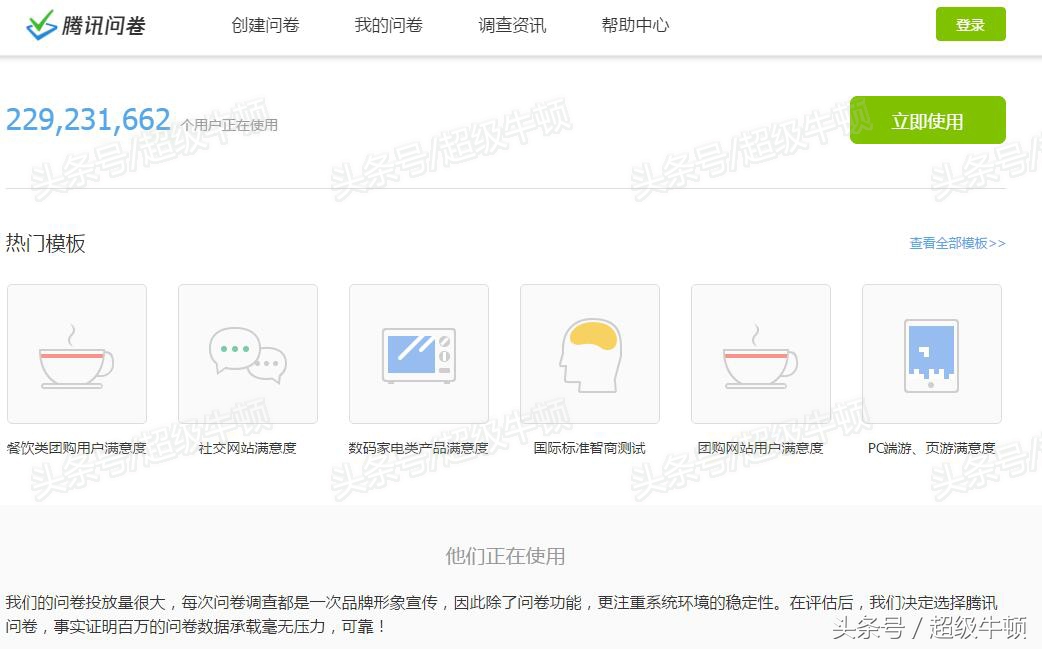The image size is (1042, 649).
Task: Click the 229,231,662 user count figure
Action: pyautogui.click(x=88, y=119)
